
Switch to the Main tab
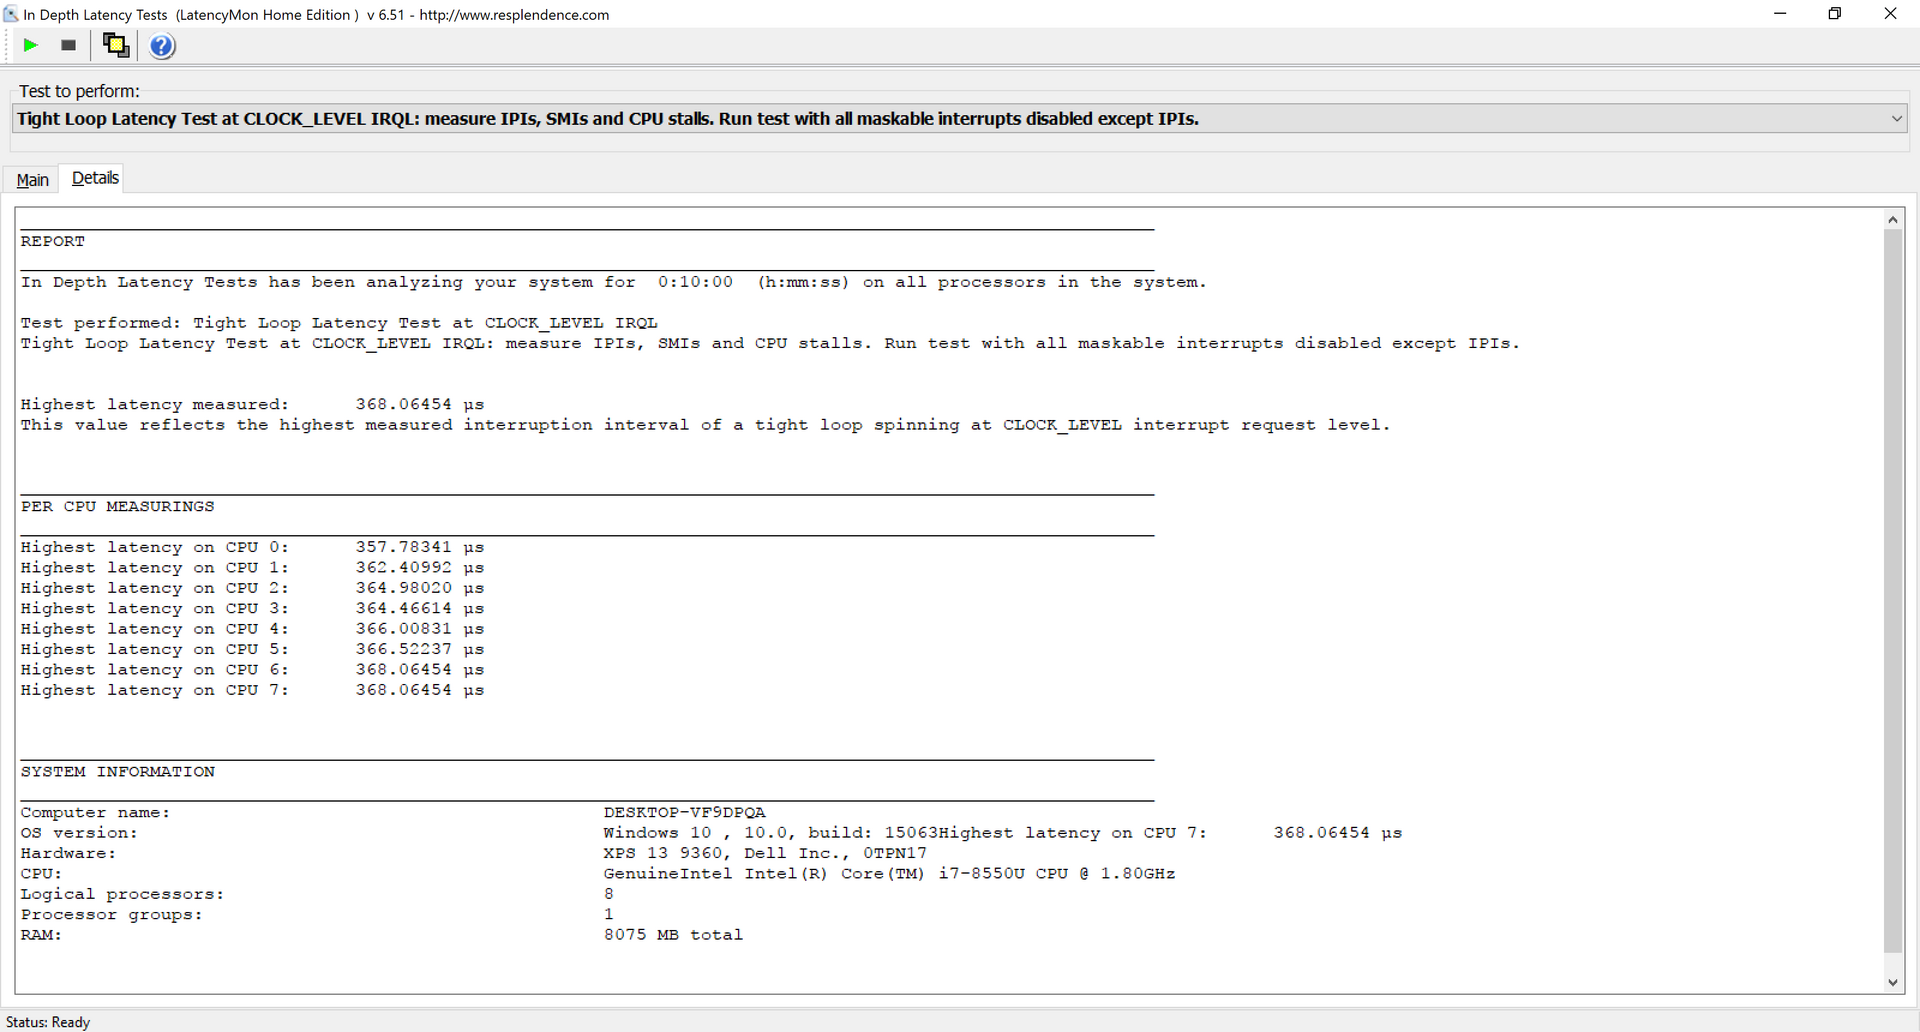click(x=32, y=180)
